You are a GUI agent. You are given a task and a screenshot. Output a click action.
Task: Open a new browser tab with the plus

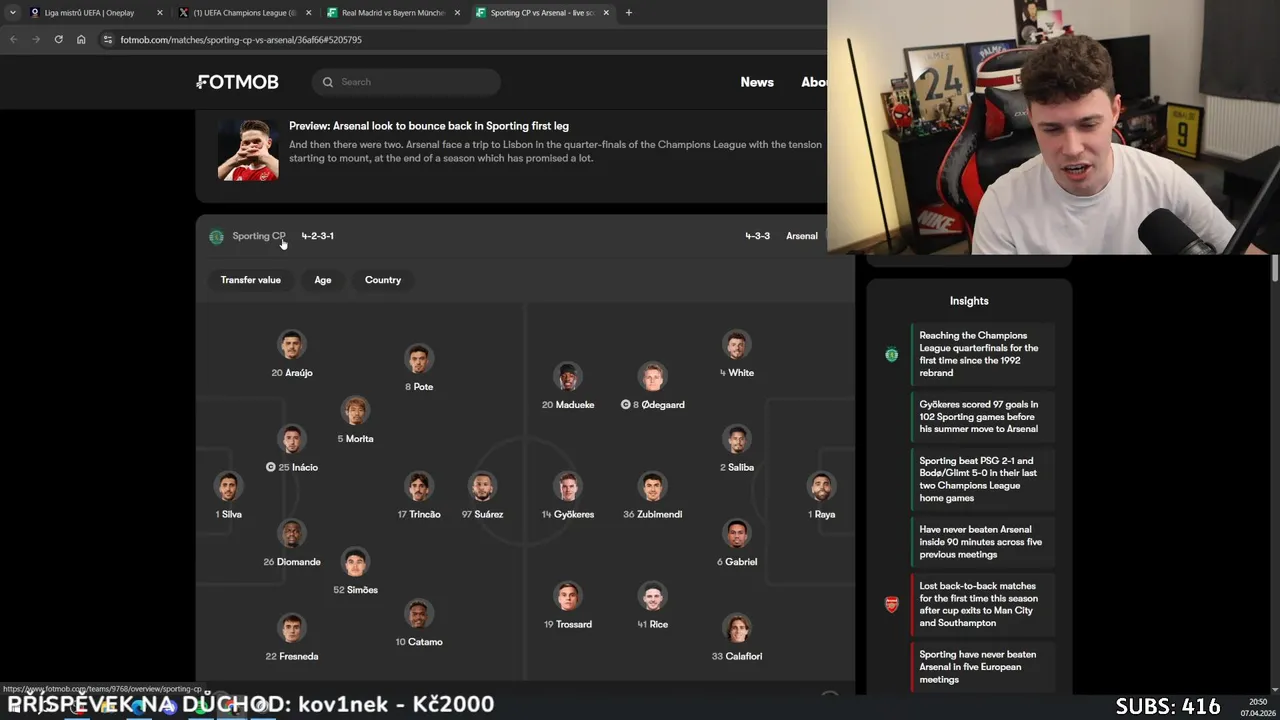pos(628,13)
